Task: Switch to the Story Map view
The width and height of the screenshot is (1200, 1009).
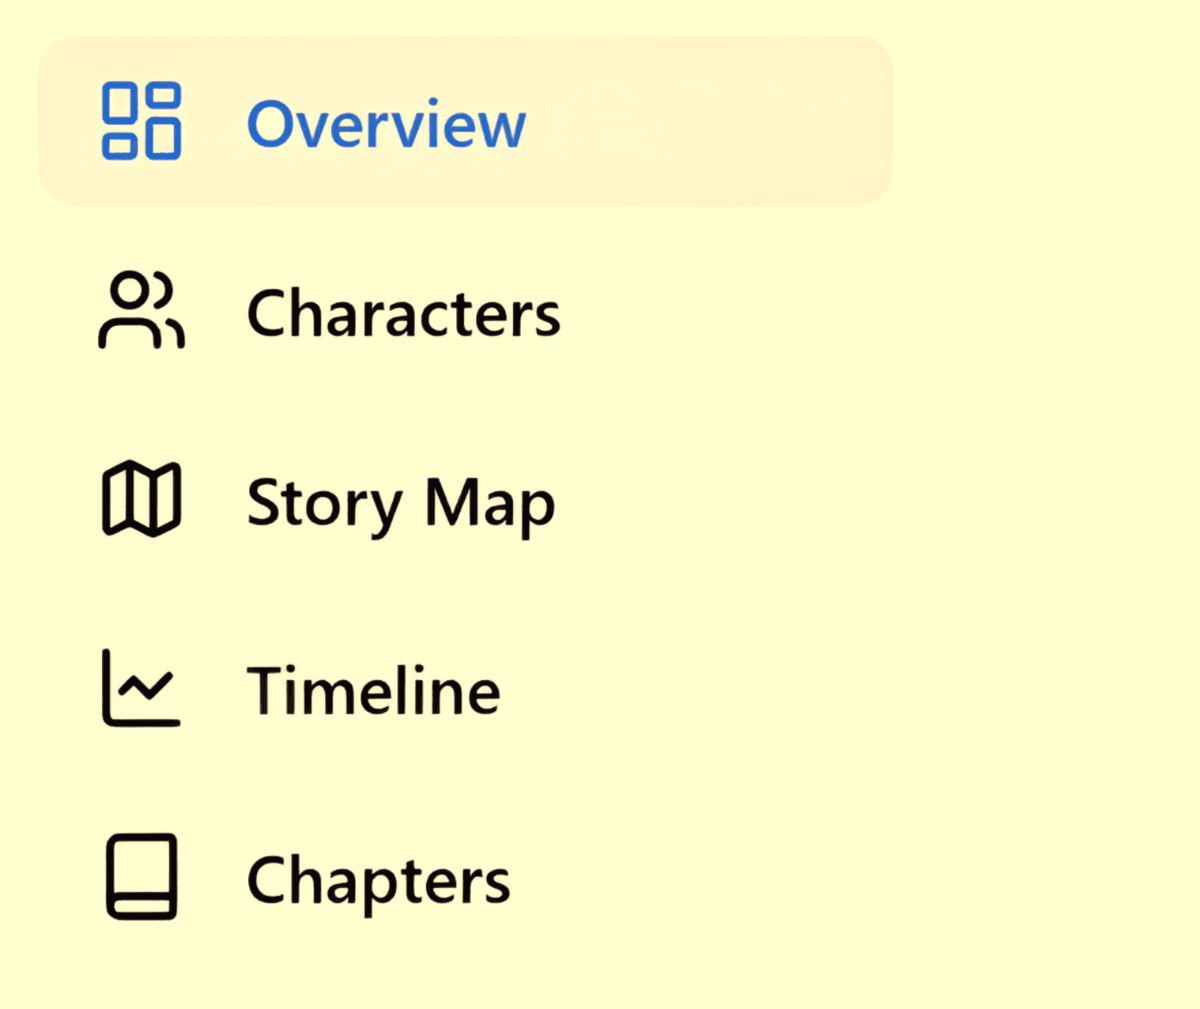Action: [x=400, y=502]
